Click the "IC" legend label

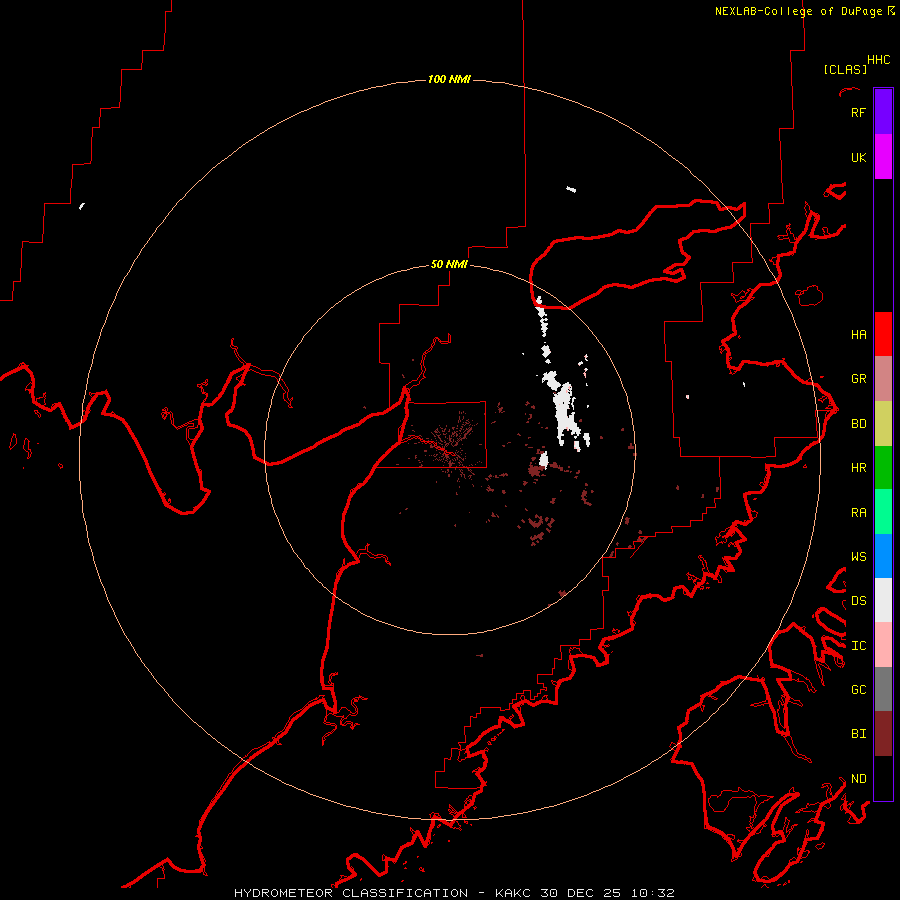[x=858, y=646]
